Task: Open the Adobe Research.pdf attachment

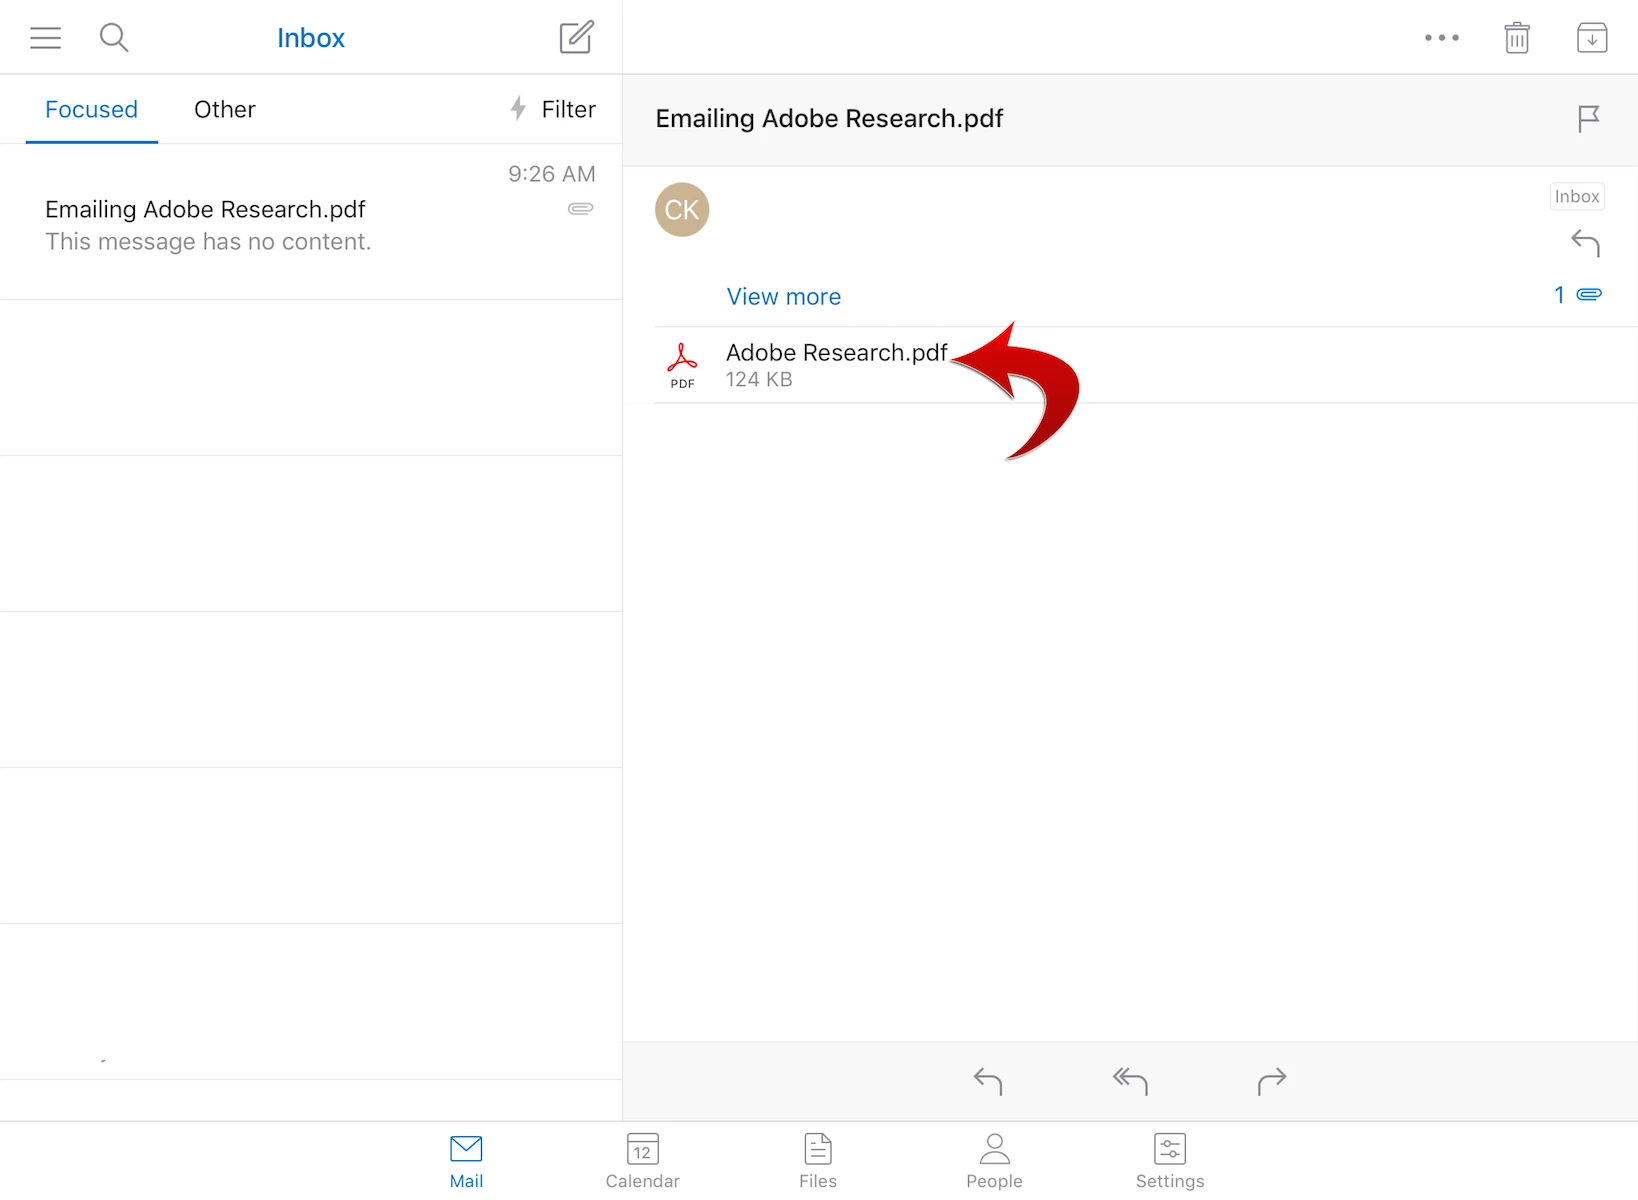Action: tap(1146, 365)
